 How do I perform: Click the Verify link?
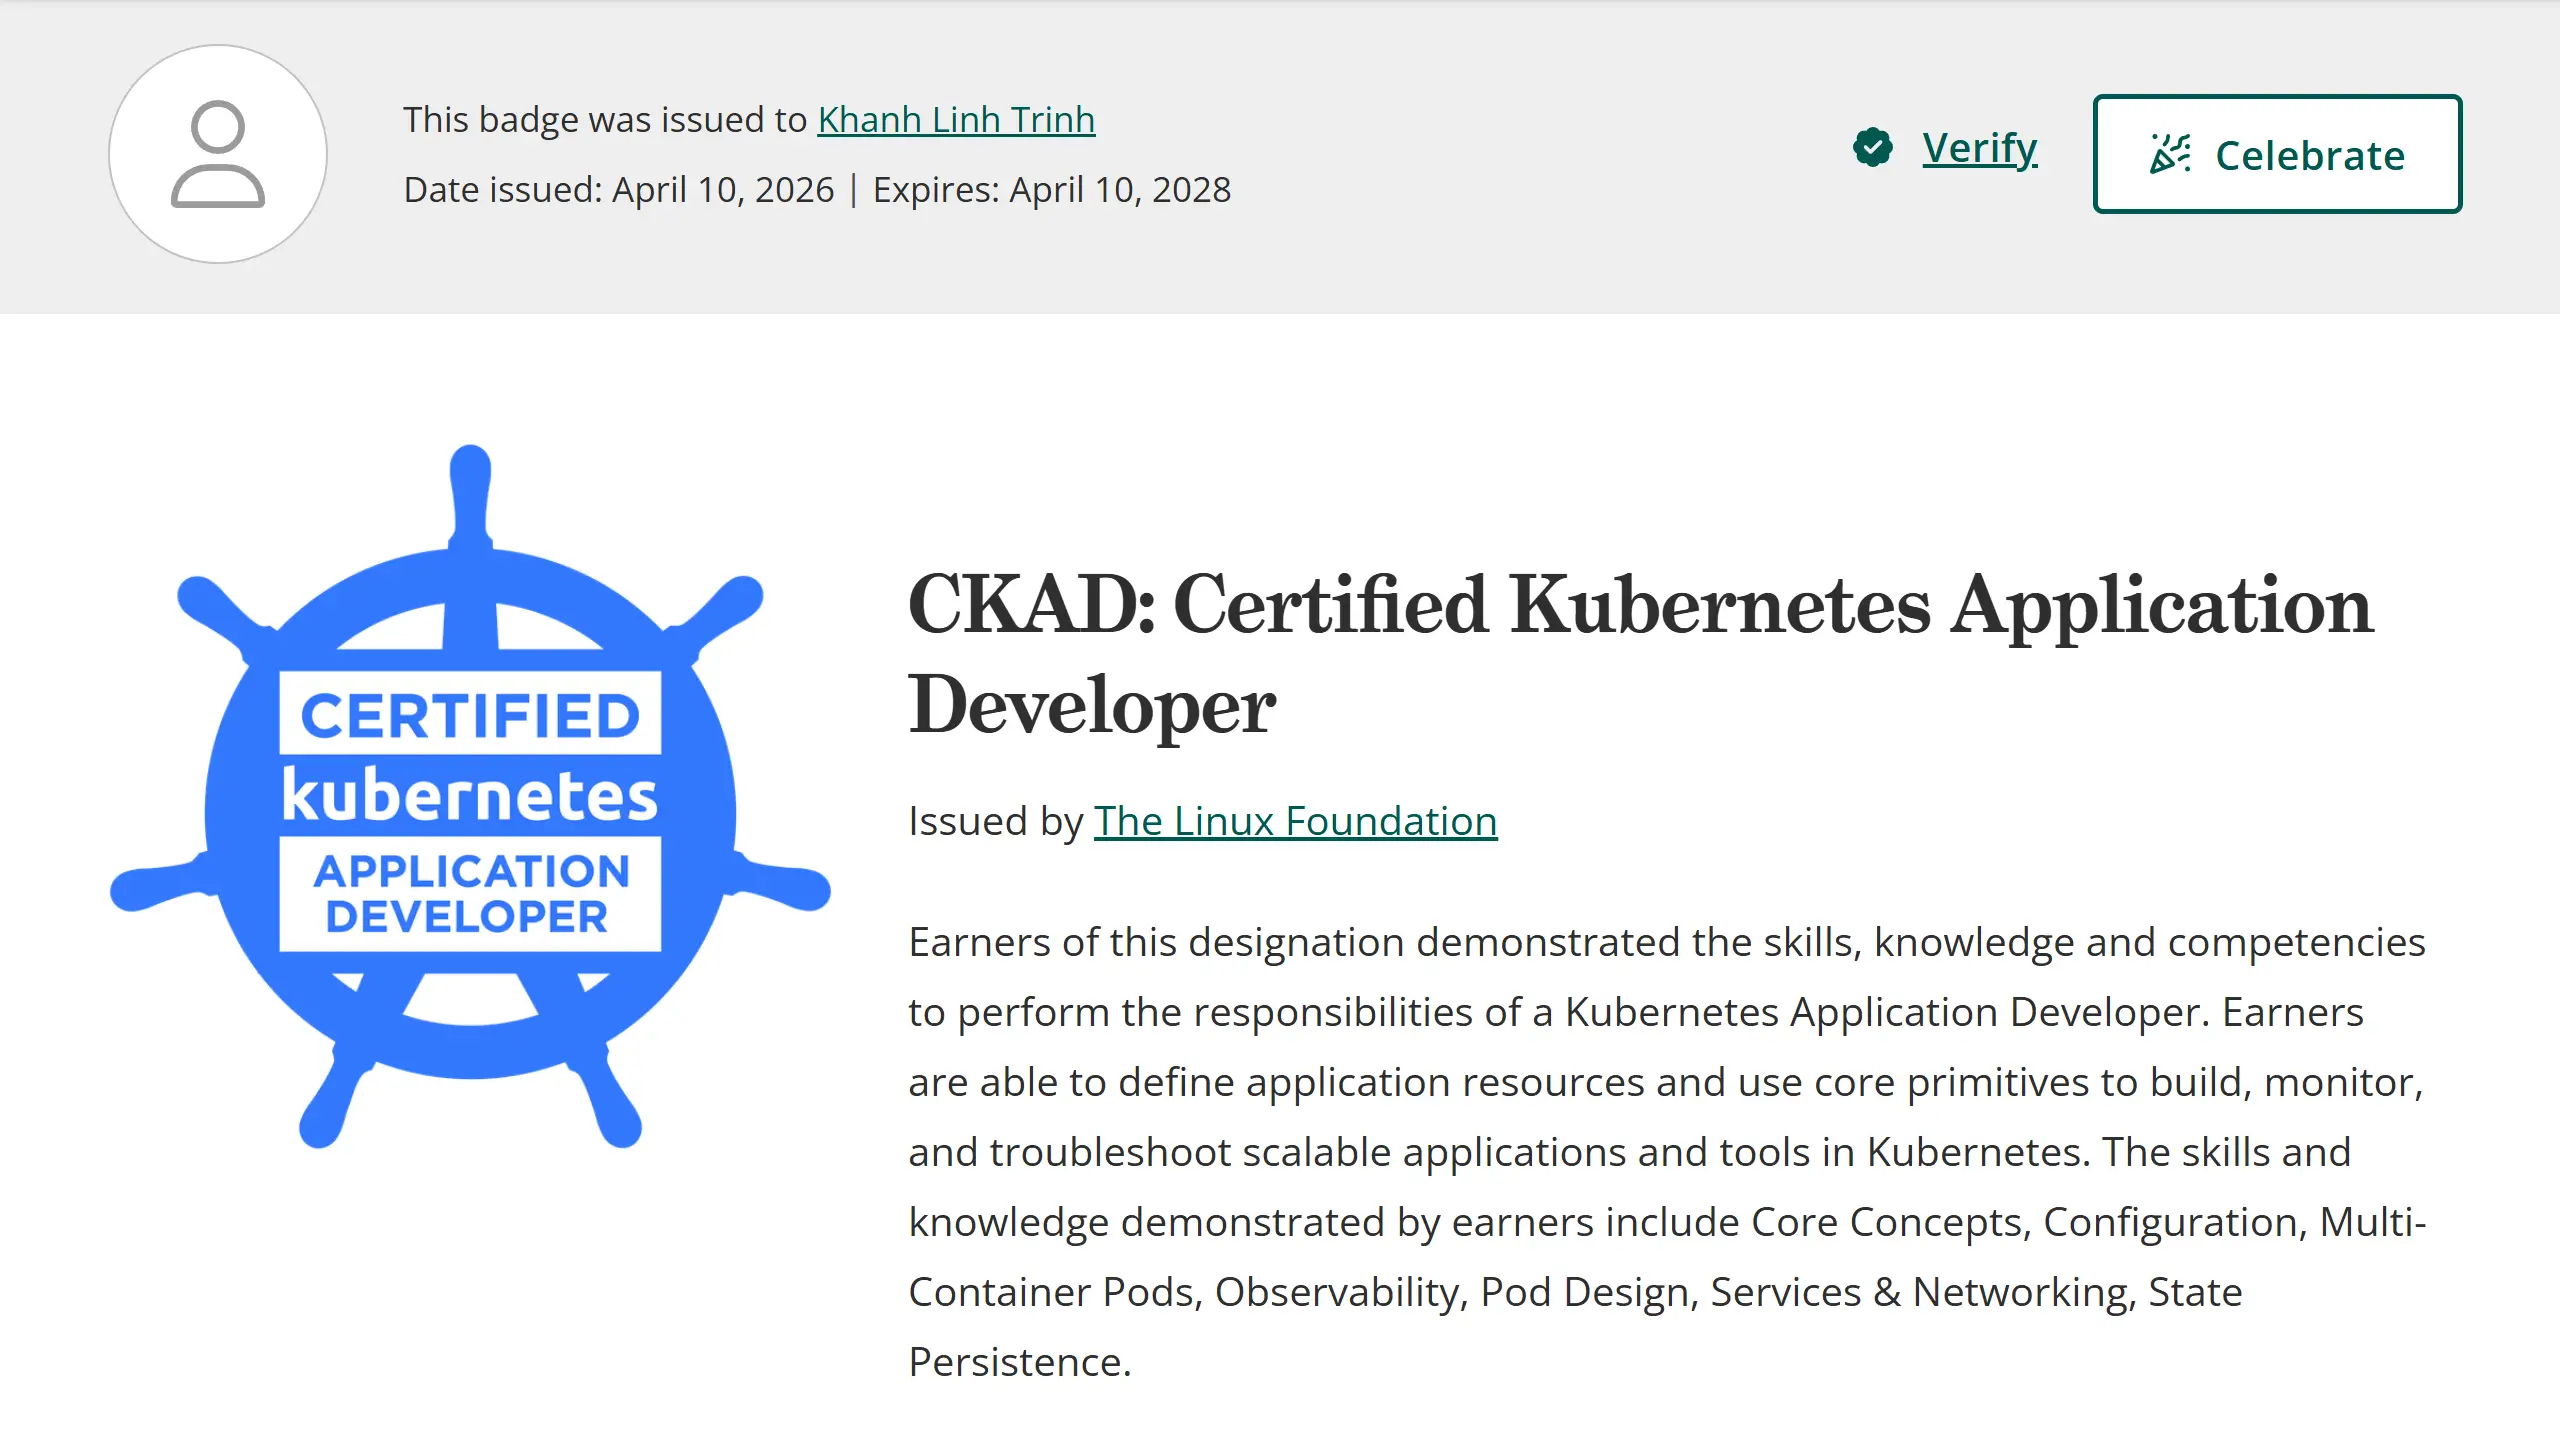click(1979, 148)
